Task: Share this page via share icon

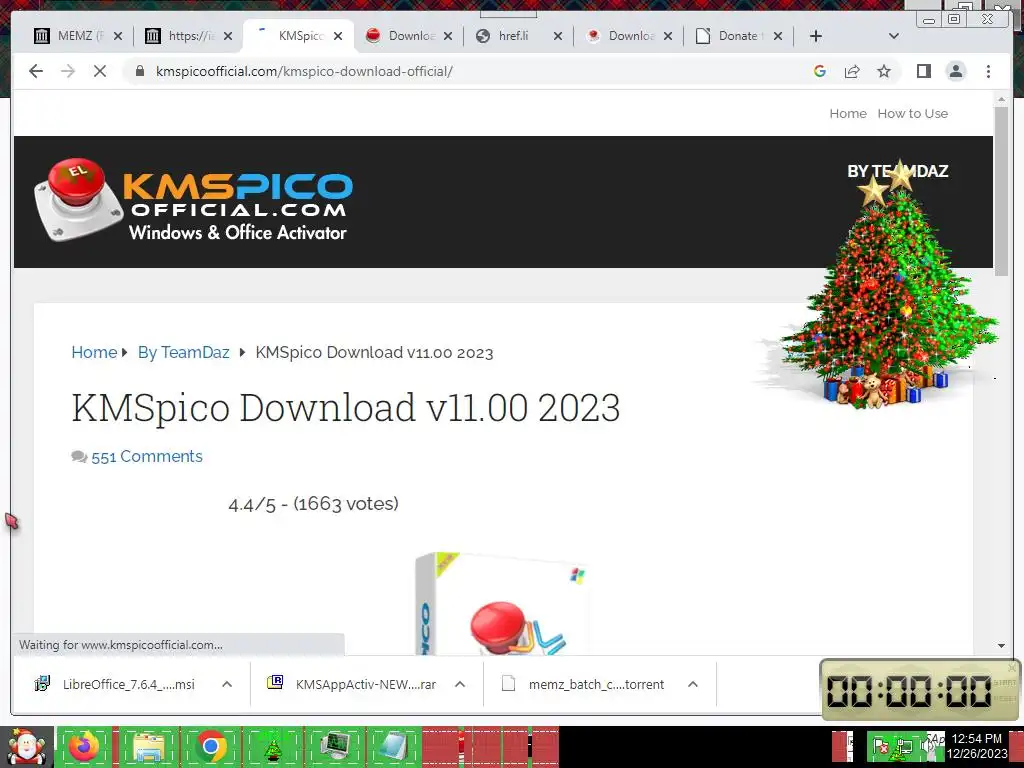Action: click(x=852, y=71)
